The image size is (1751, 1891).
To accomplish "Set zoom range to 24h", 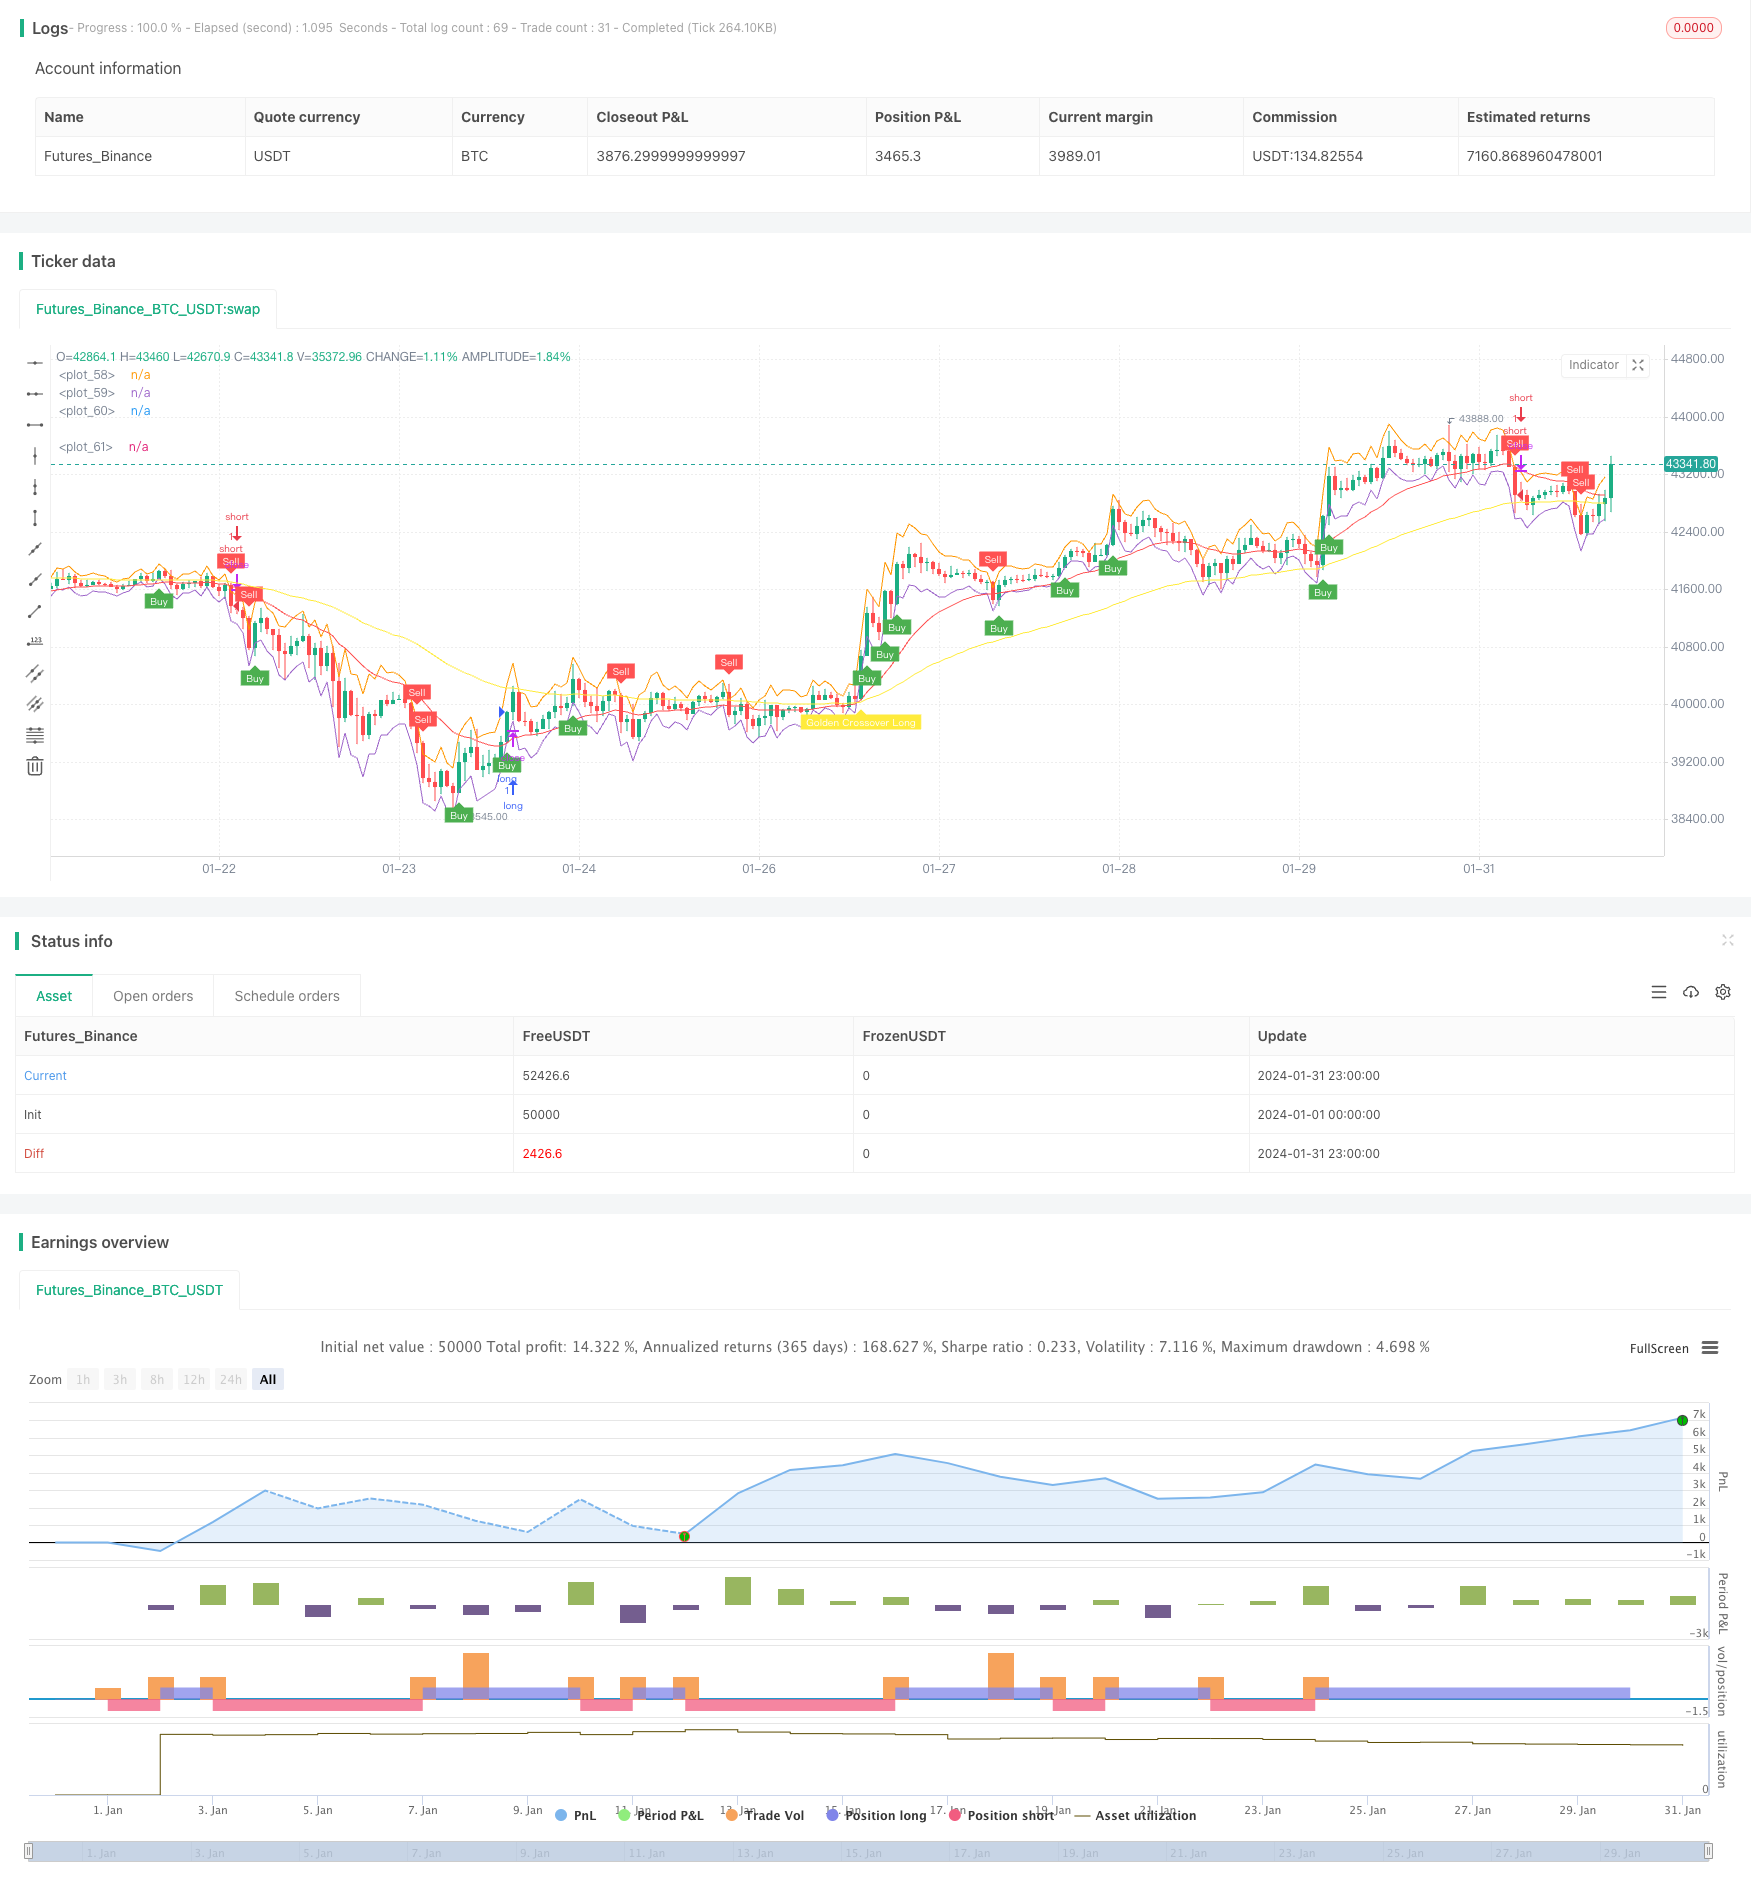I will point(231,1379).
